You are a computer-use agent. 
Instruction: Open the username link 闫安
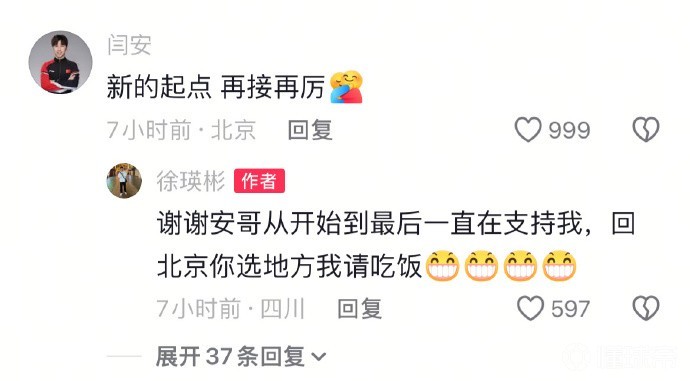129,45
